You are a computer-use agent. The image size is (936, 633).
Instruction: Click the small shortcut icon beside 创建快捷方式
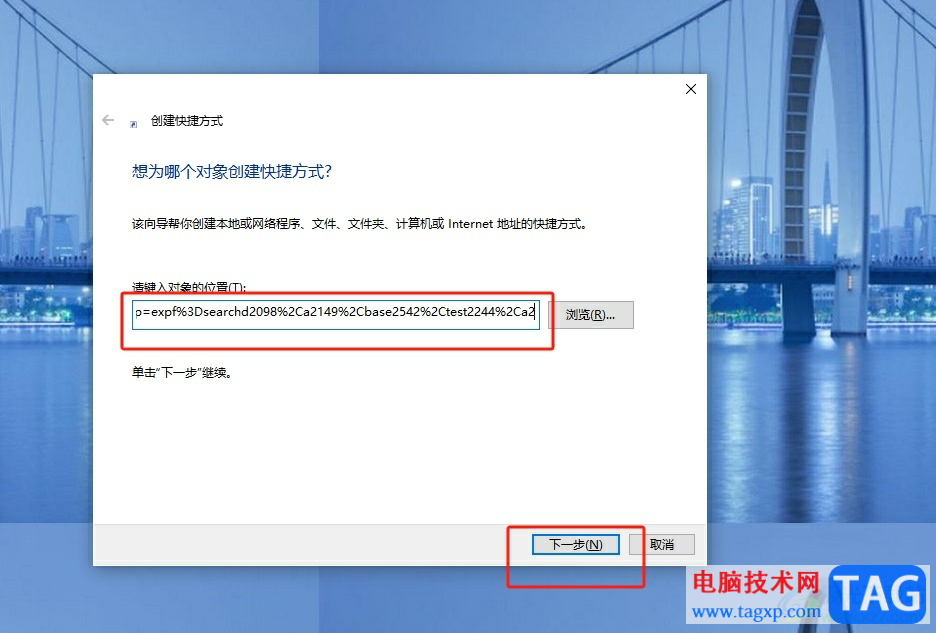click(133, 124)
